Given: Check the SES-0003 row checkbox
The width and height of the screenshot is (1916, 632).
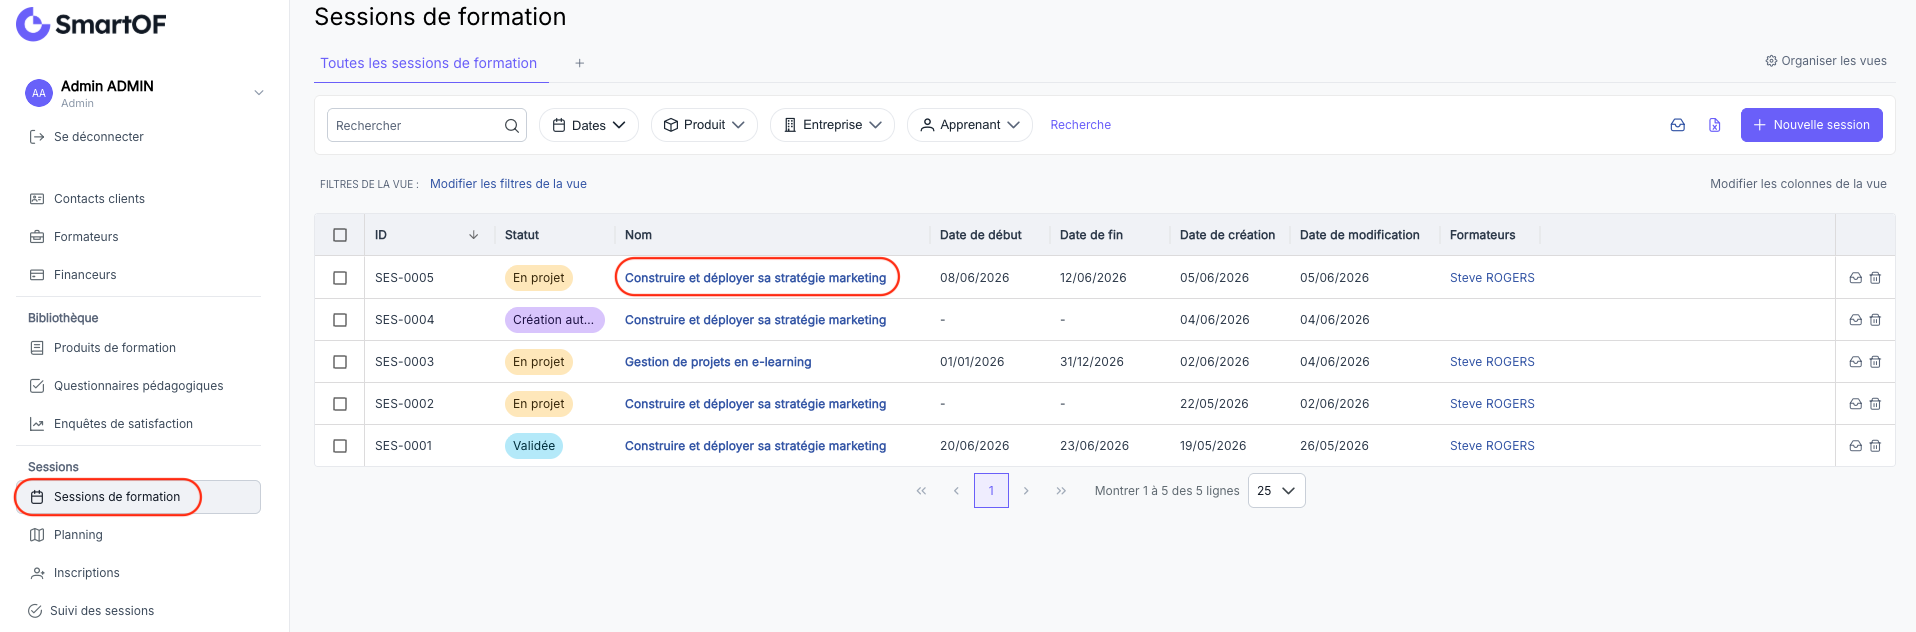Looking at the screenshot, I should (x=340, y=362).
